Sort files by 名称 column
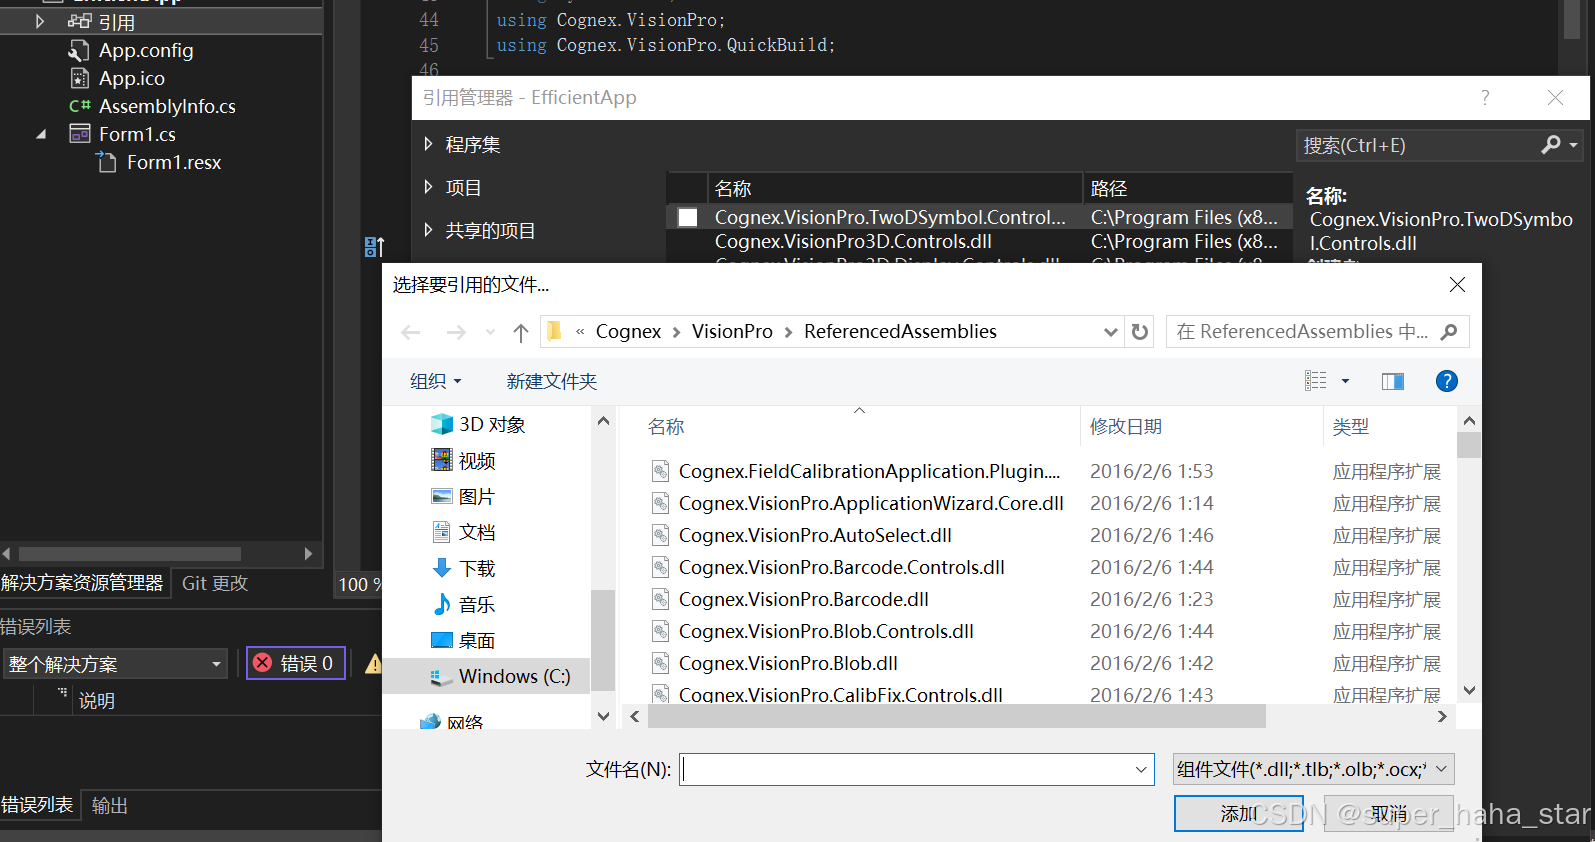Viewport: 1595px width, 842px height. (x=666, y=427)
